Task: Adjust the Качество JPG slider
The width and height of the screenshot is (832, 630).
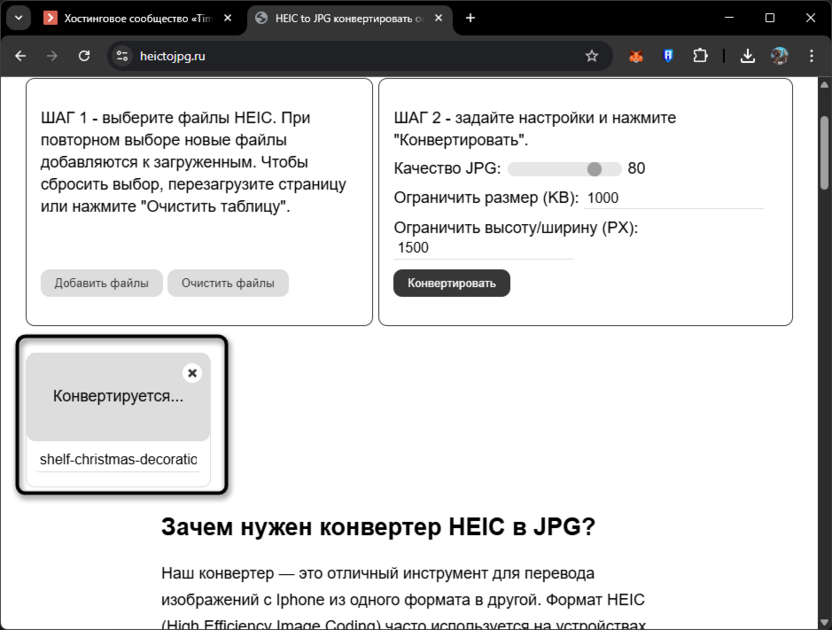Action: click(598, 168)
